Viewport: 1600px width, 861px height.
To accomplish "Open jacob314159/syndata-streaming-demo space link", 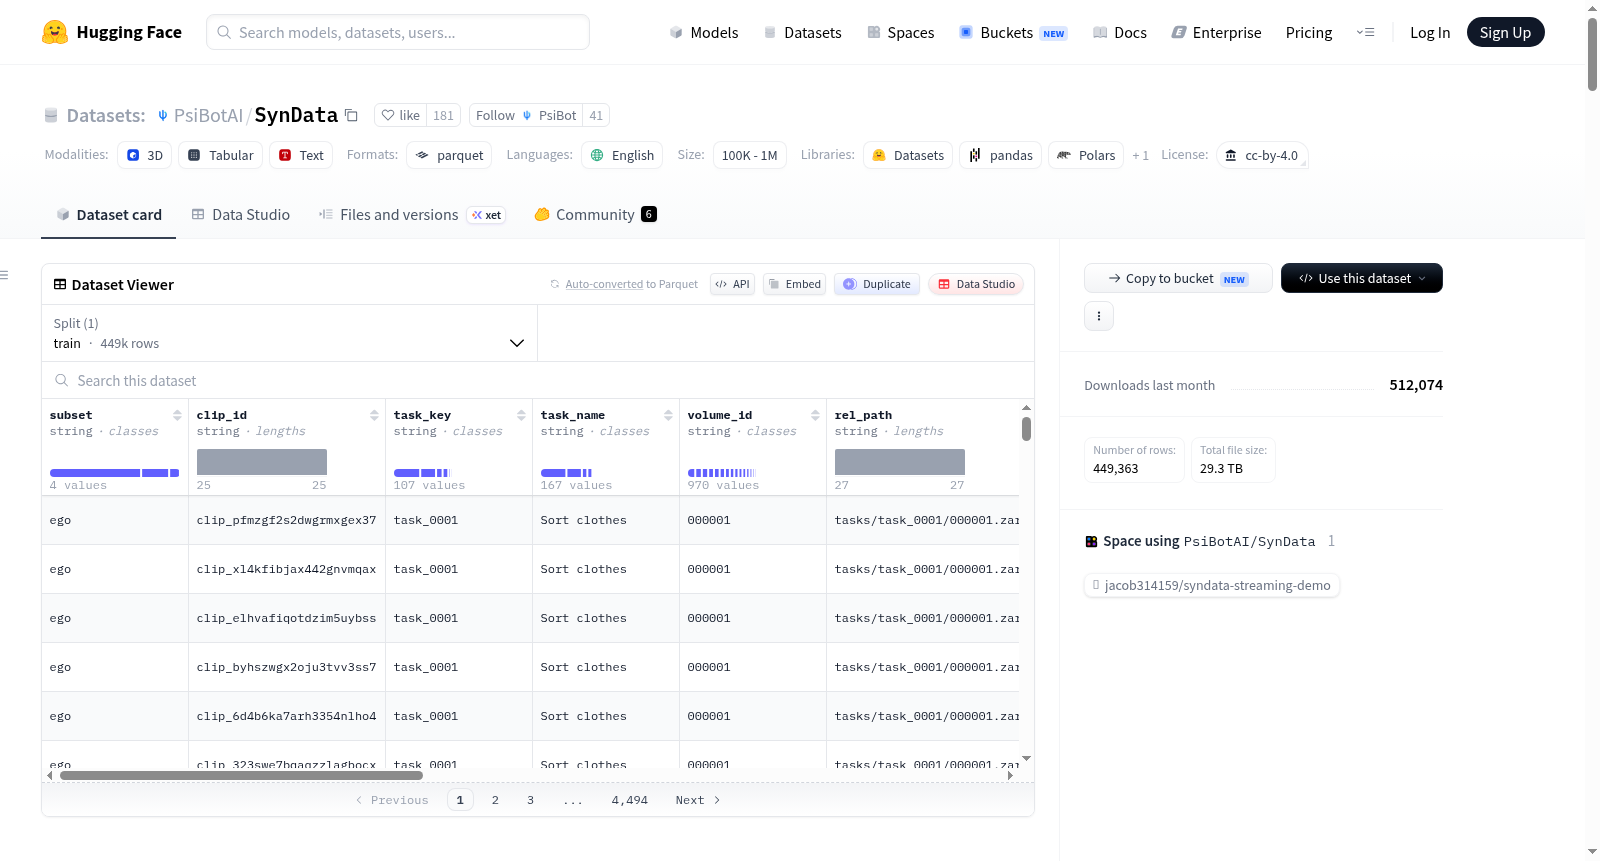I will (1212, 585).
